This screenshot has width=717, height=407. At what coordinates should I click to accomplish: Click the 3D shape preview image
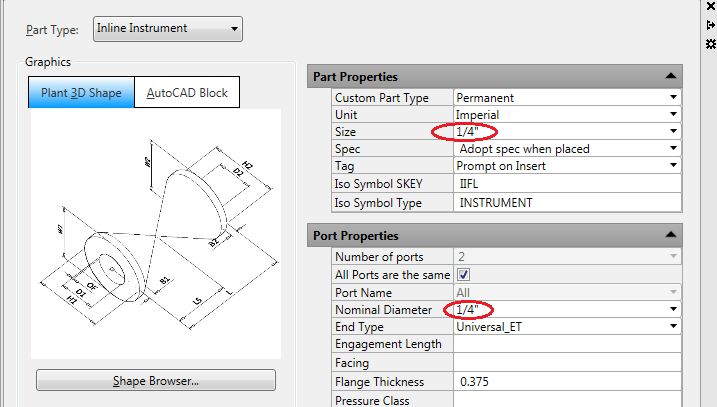[x=155, y=232]
